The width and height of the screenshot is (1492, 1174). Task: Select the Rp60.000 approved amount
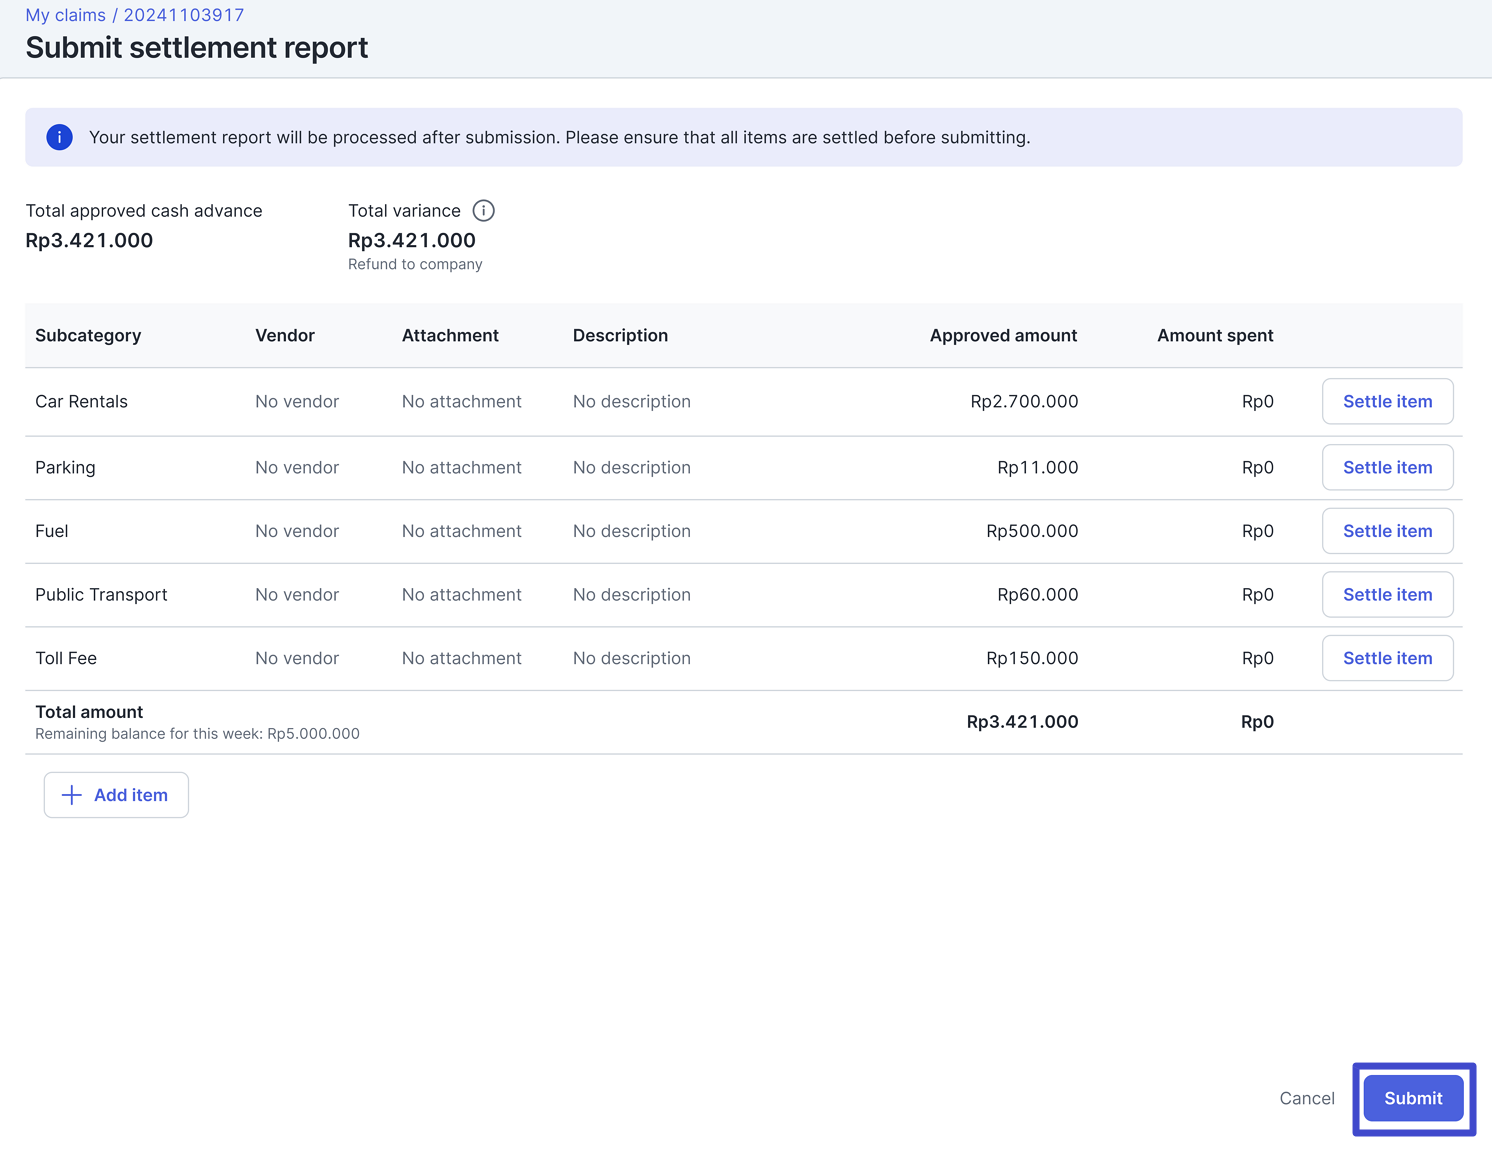(1037, 594)
